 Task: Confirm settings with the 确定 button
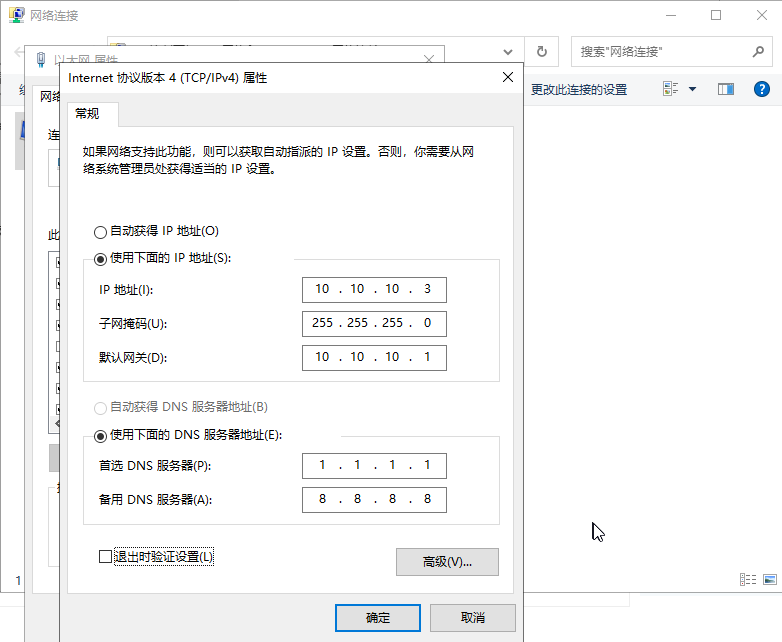[x=378, y=617]
